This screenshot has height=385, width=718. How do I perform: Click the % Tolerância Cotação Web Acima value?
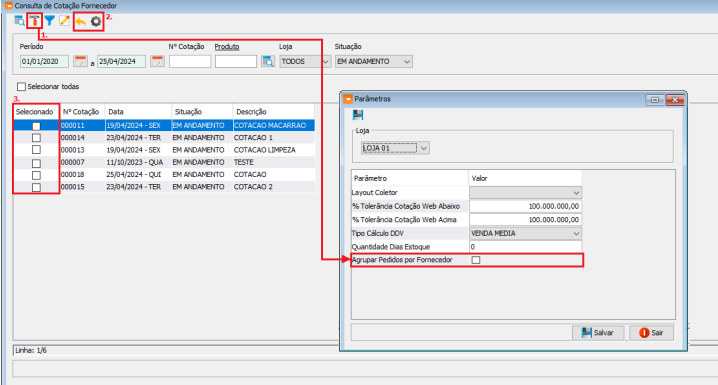(x=525, y=220)
